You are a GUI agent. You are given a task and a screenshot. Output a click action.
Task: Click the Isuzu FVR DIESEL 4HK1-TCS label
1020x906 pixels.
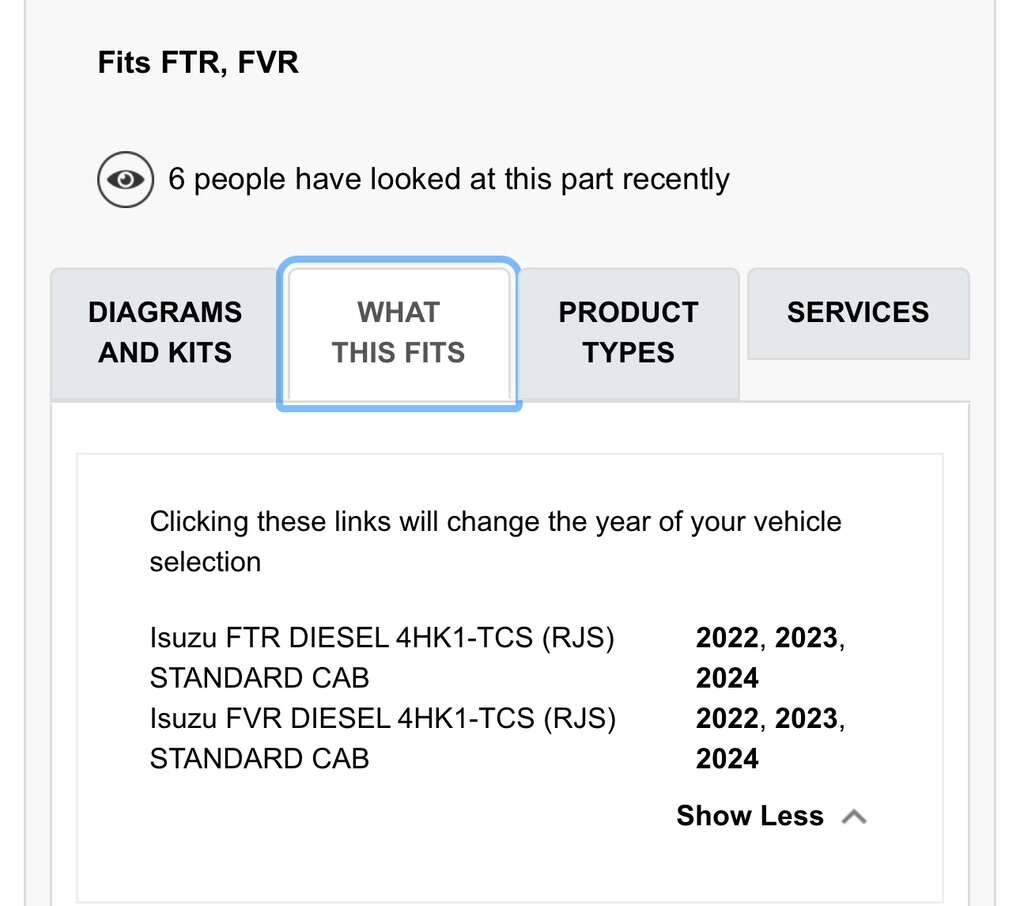pos(382,718)
